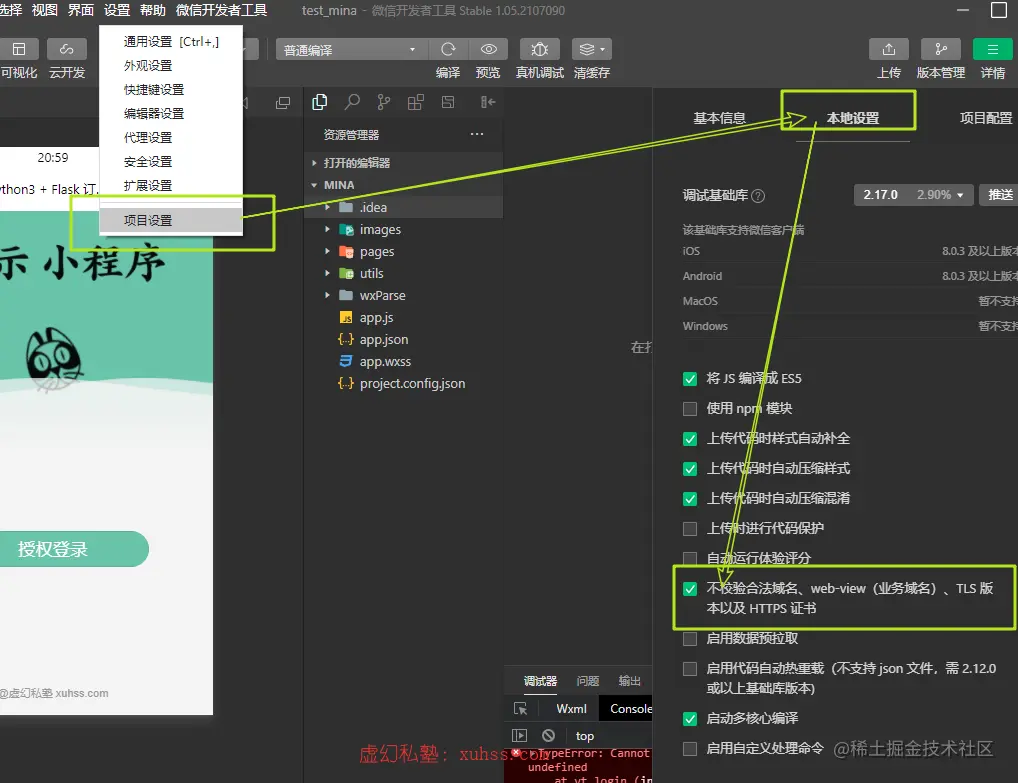
Task: Toggle auto-compress styles on upload checkbox
Action: click(x=690, y=469)
